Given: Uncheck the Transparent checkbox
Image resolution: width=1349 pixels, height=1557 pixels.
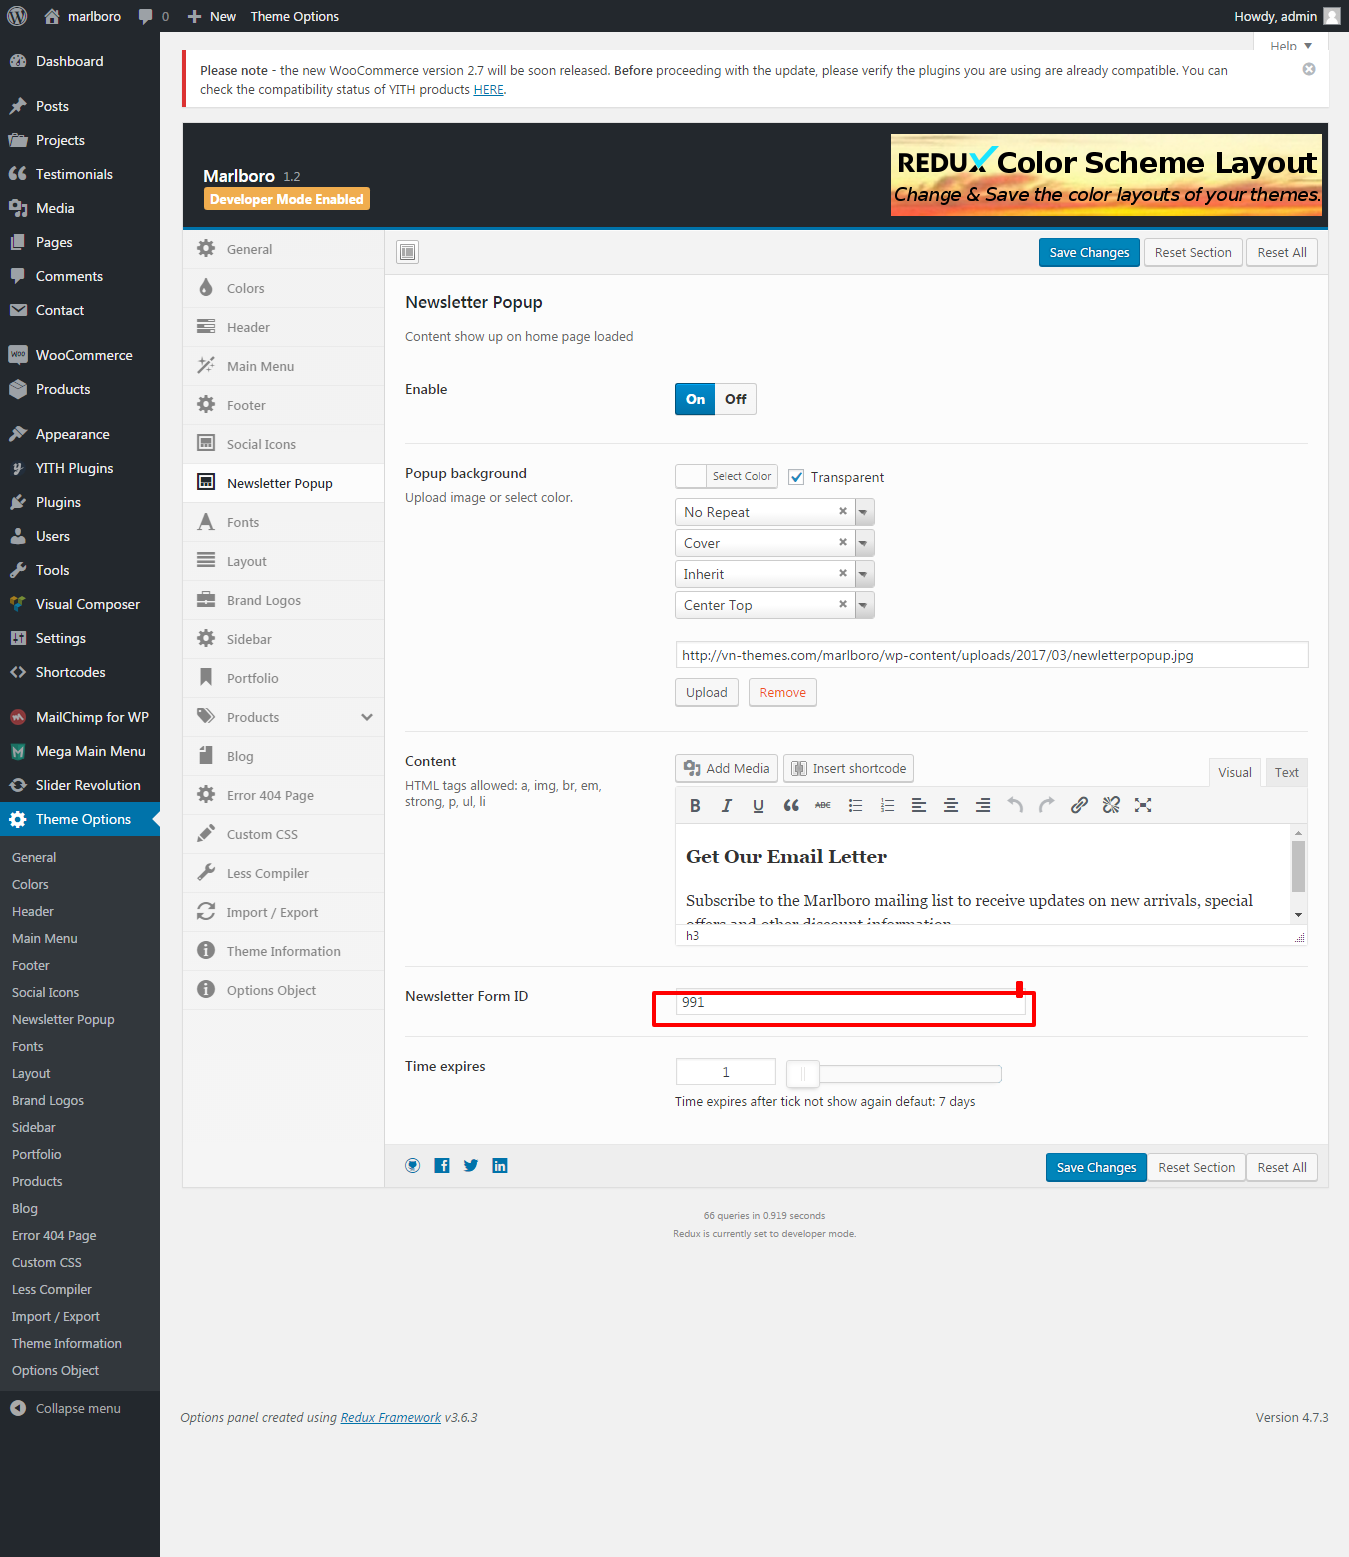Looking at the screenshot, I should tap(796, 477).
